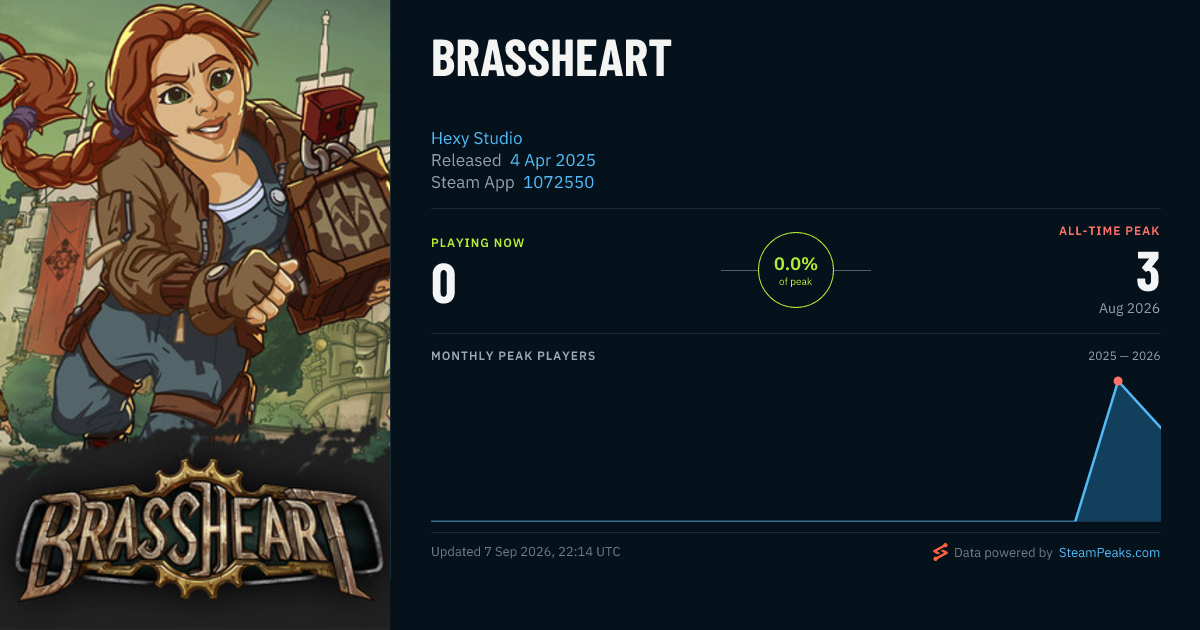
Task: Click the 0.0% of peak circle
Action: point(796,270)
